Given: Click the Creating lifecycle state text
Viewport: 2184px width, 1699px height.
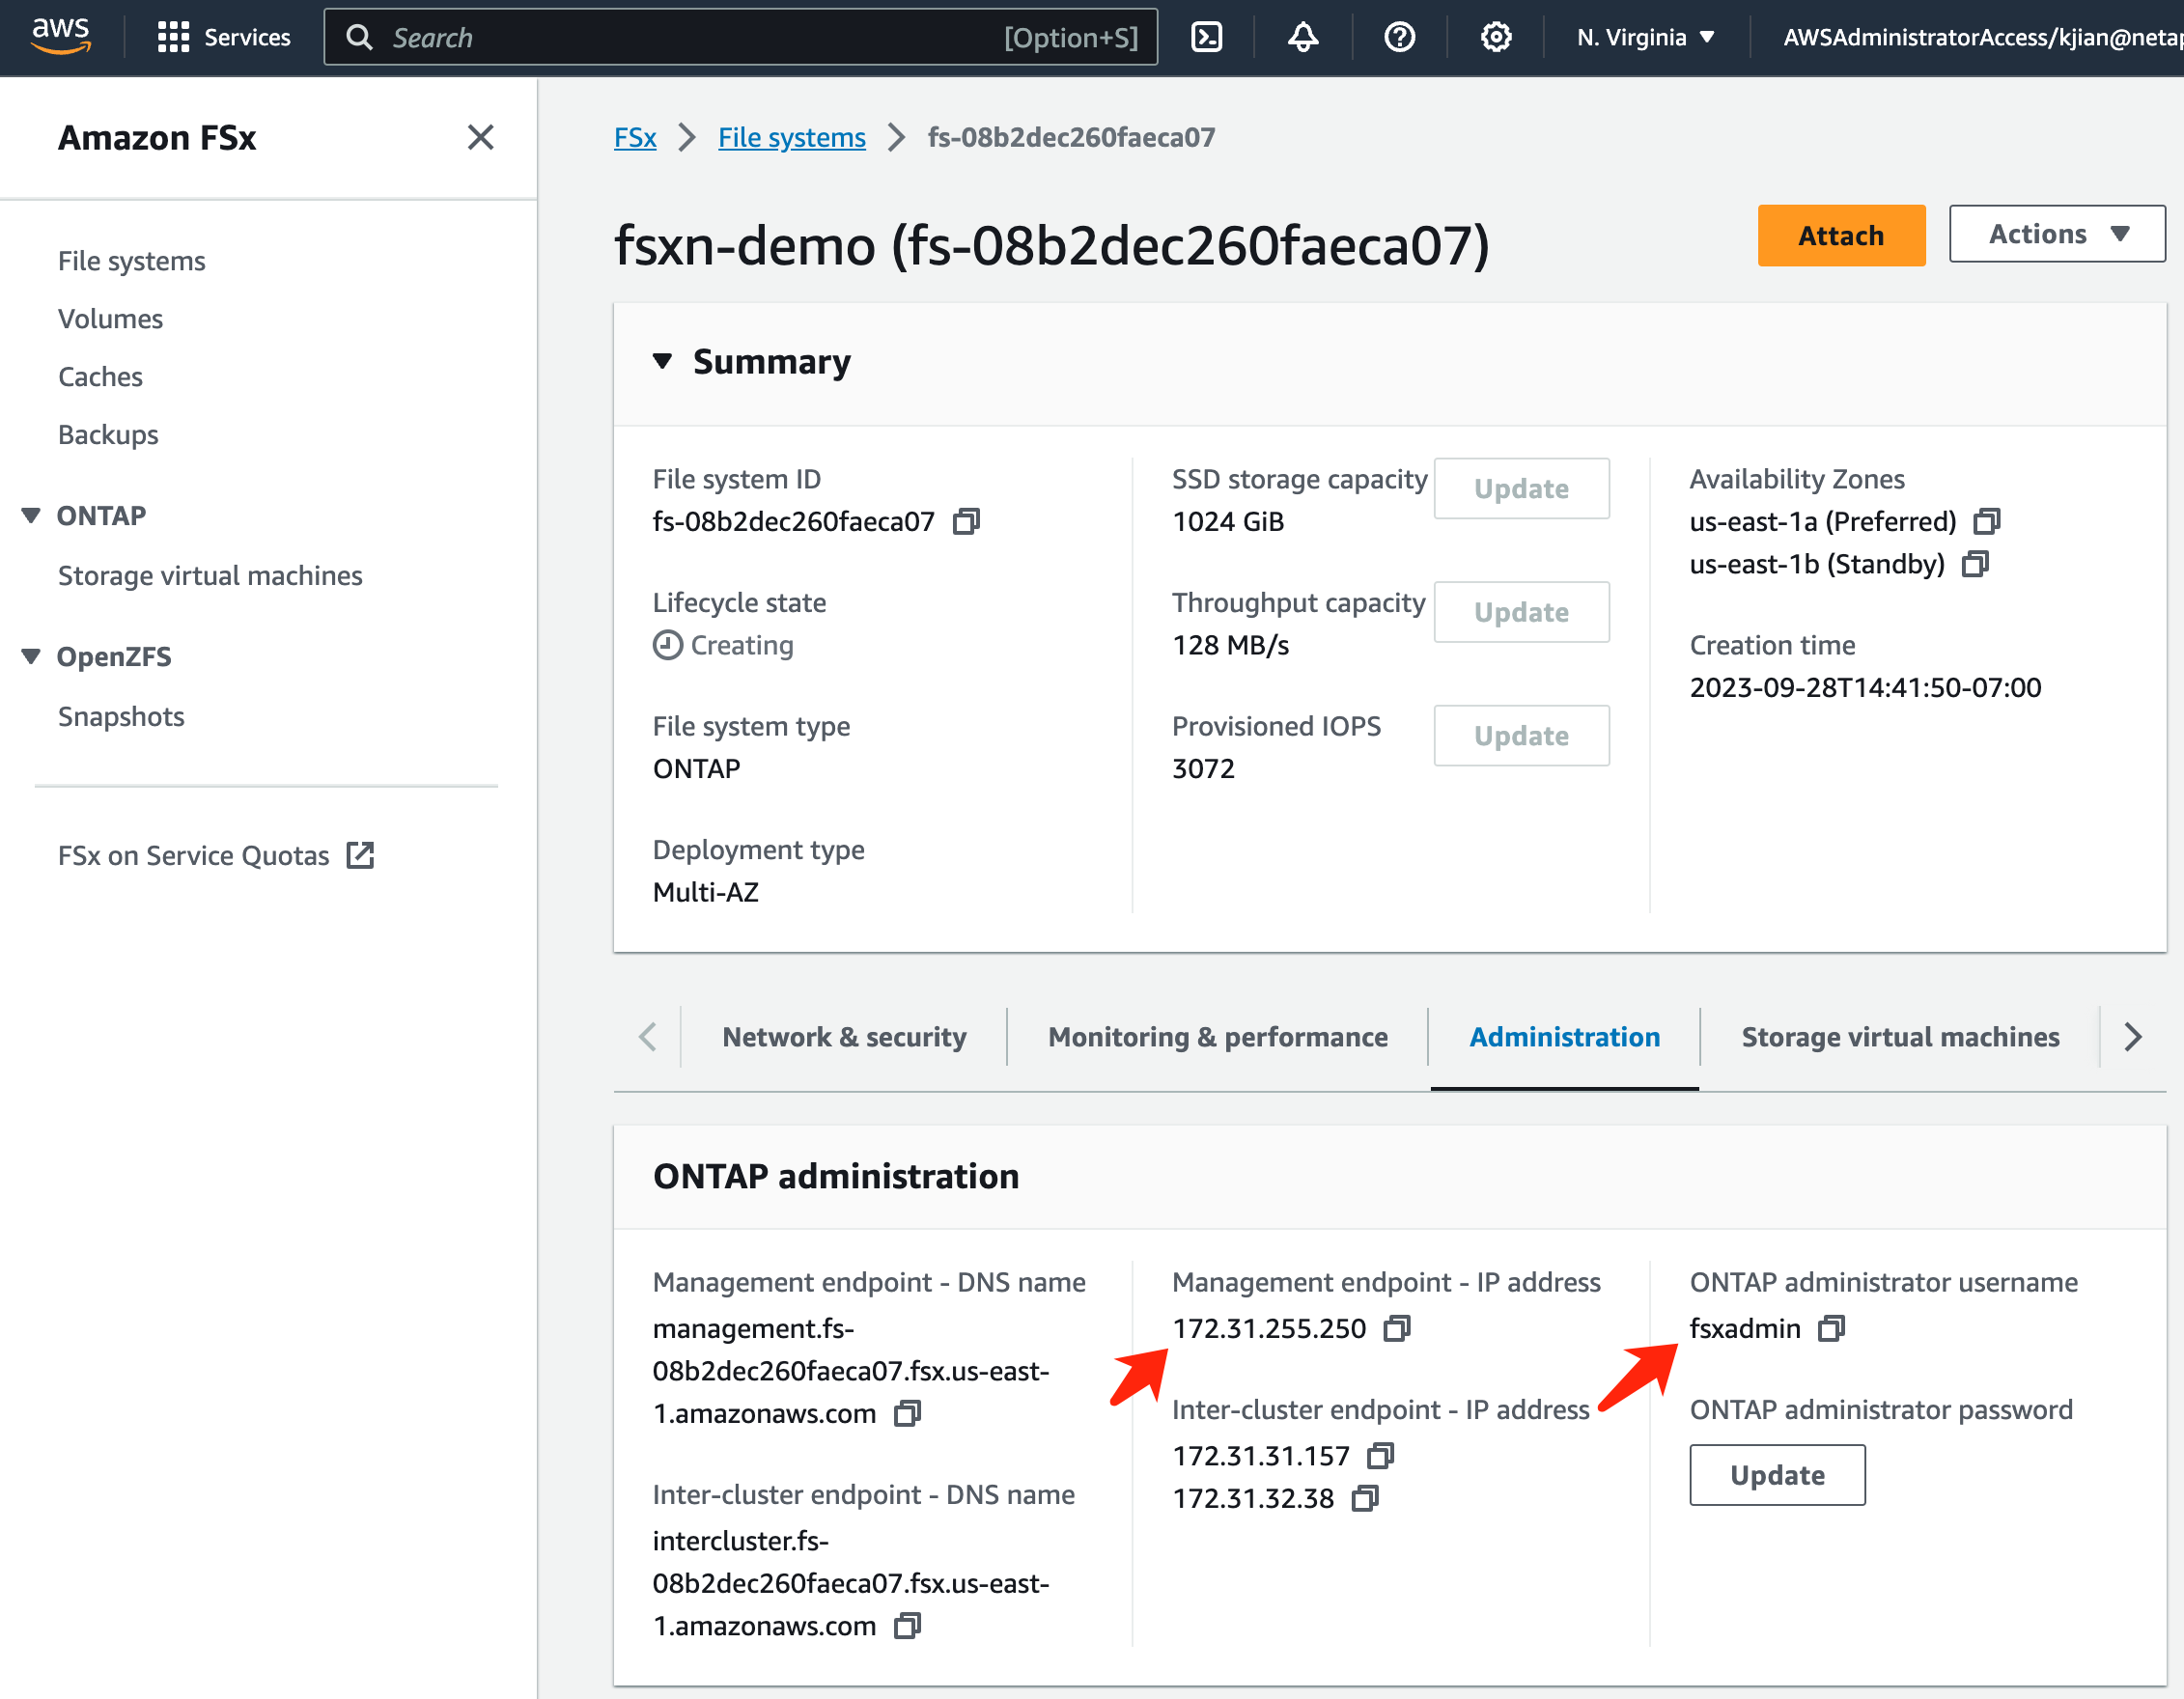Looking at the screenshot, I should 742,645.
